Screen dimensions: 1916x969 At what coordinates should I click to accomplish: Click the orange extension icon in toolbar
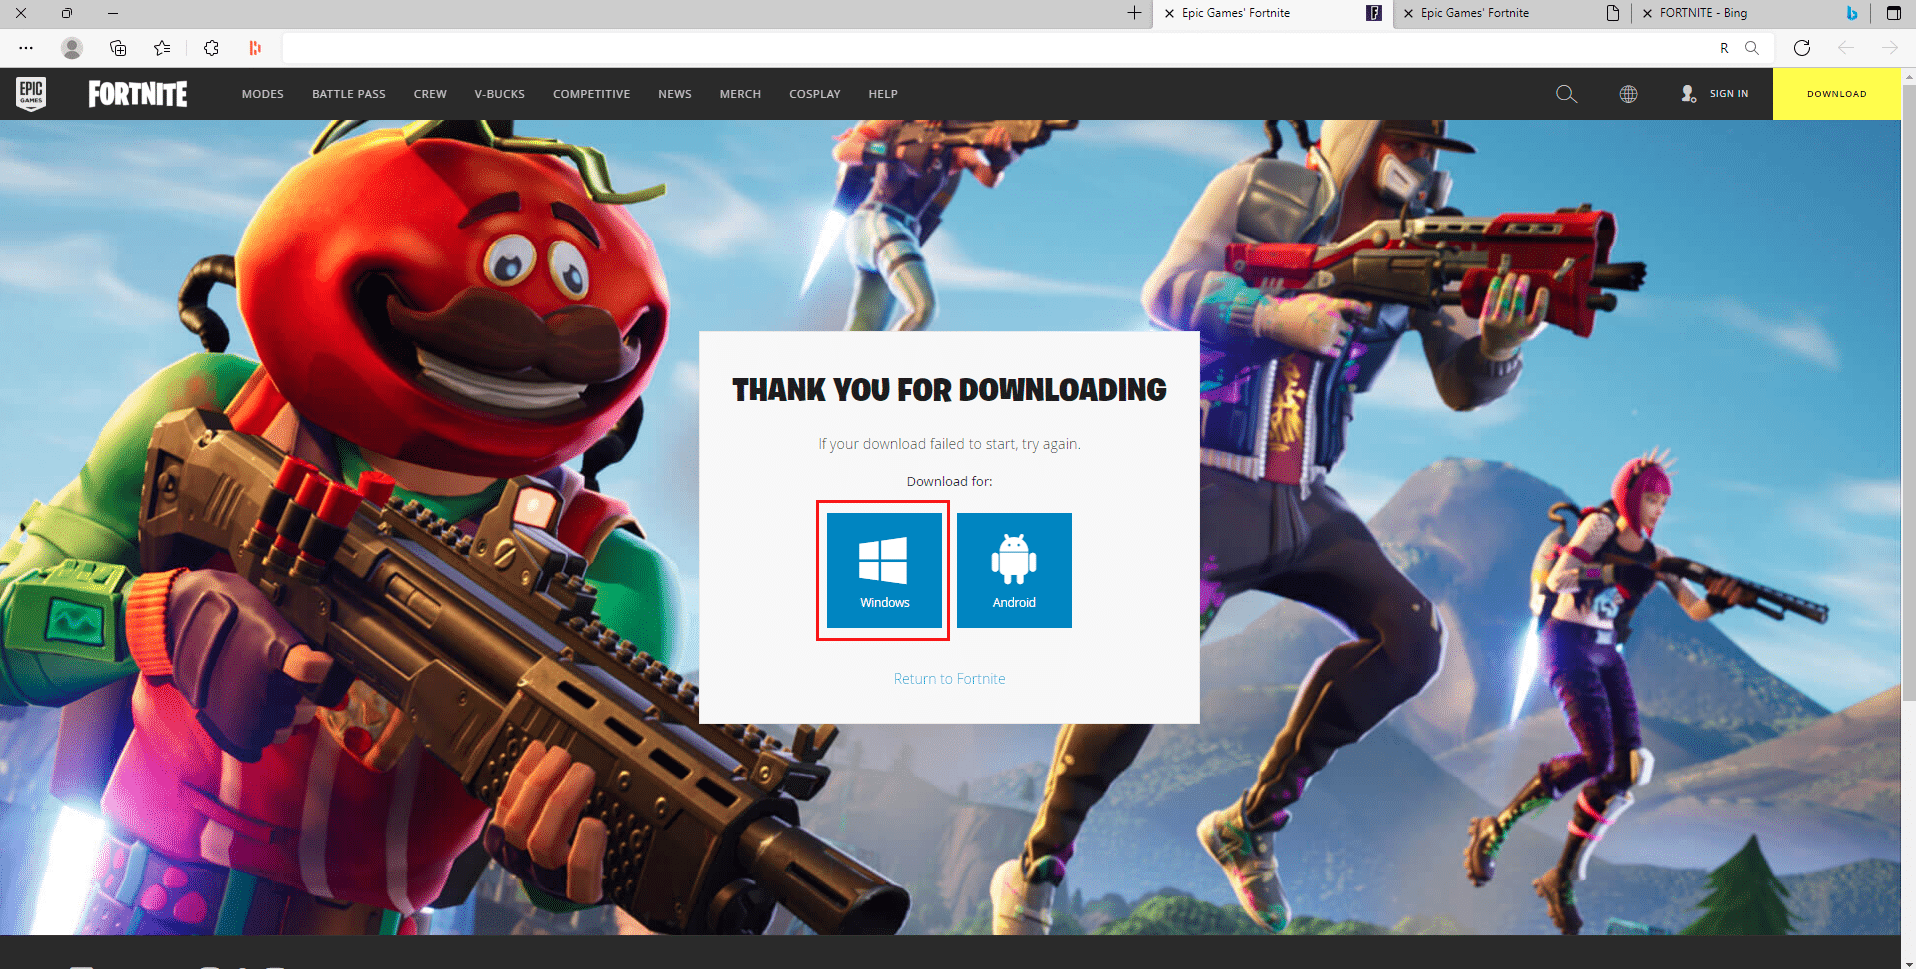[255, 48]
